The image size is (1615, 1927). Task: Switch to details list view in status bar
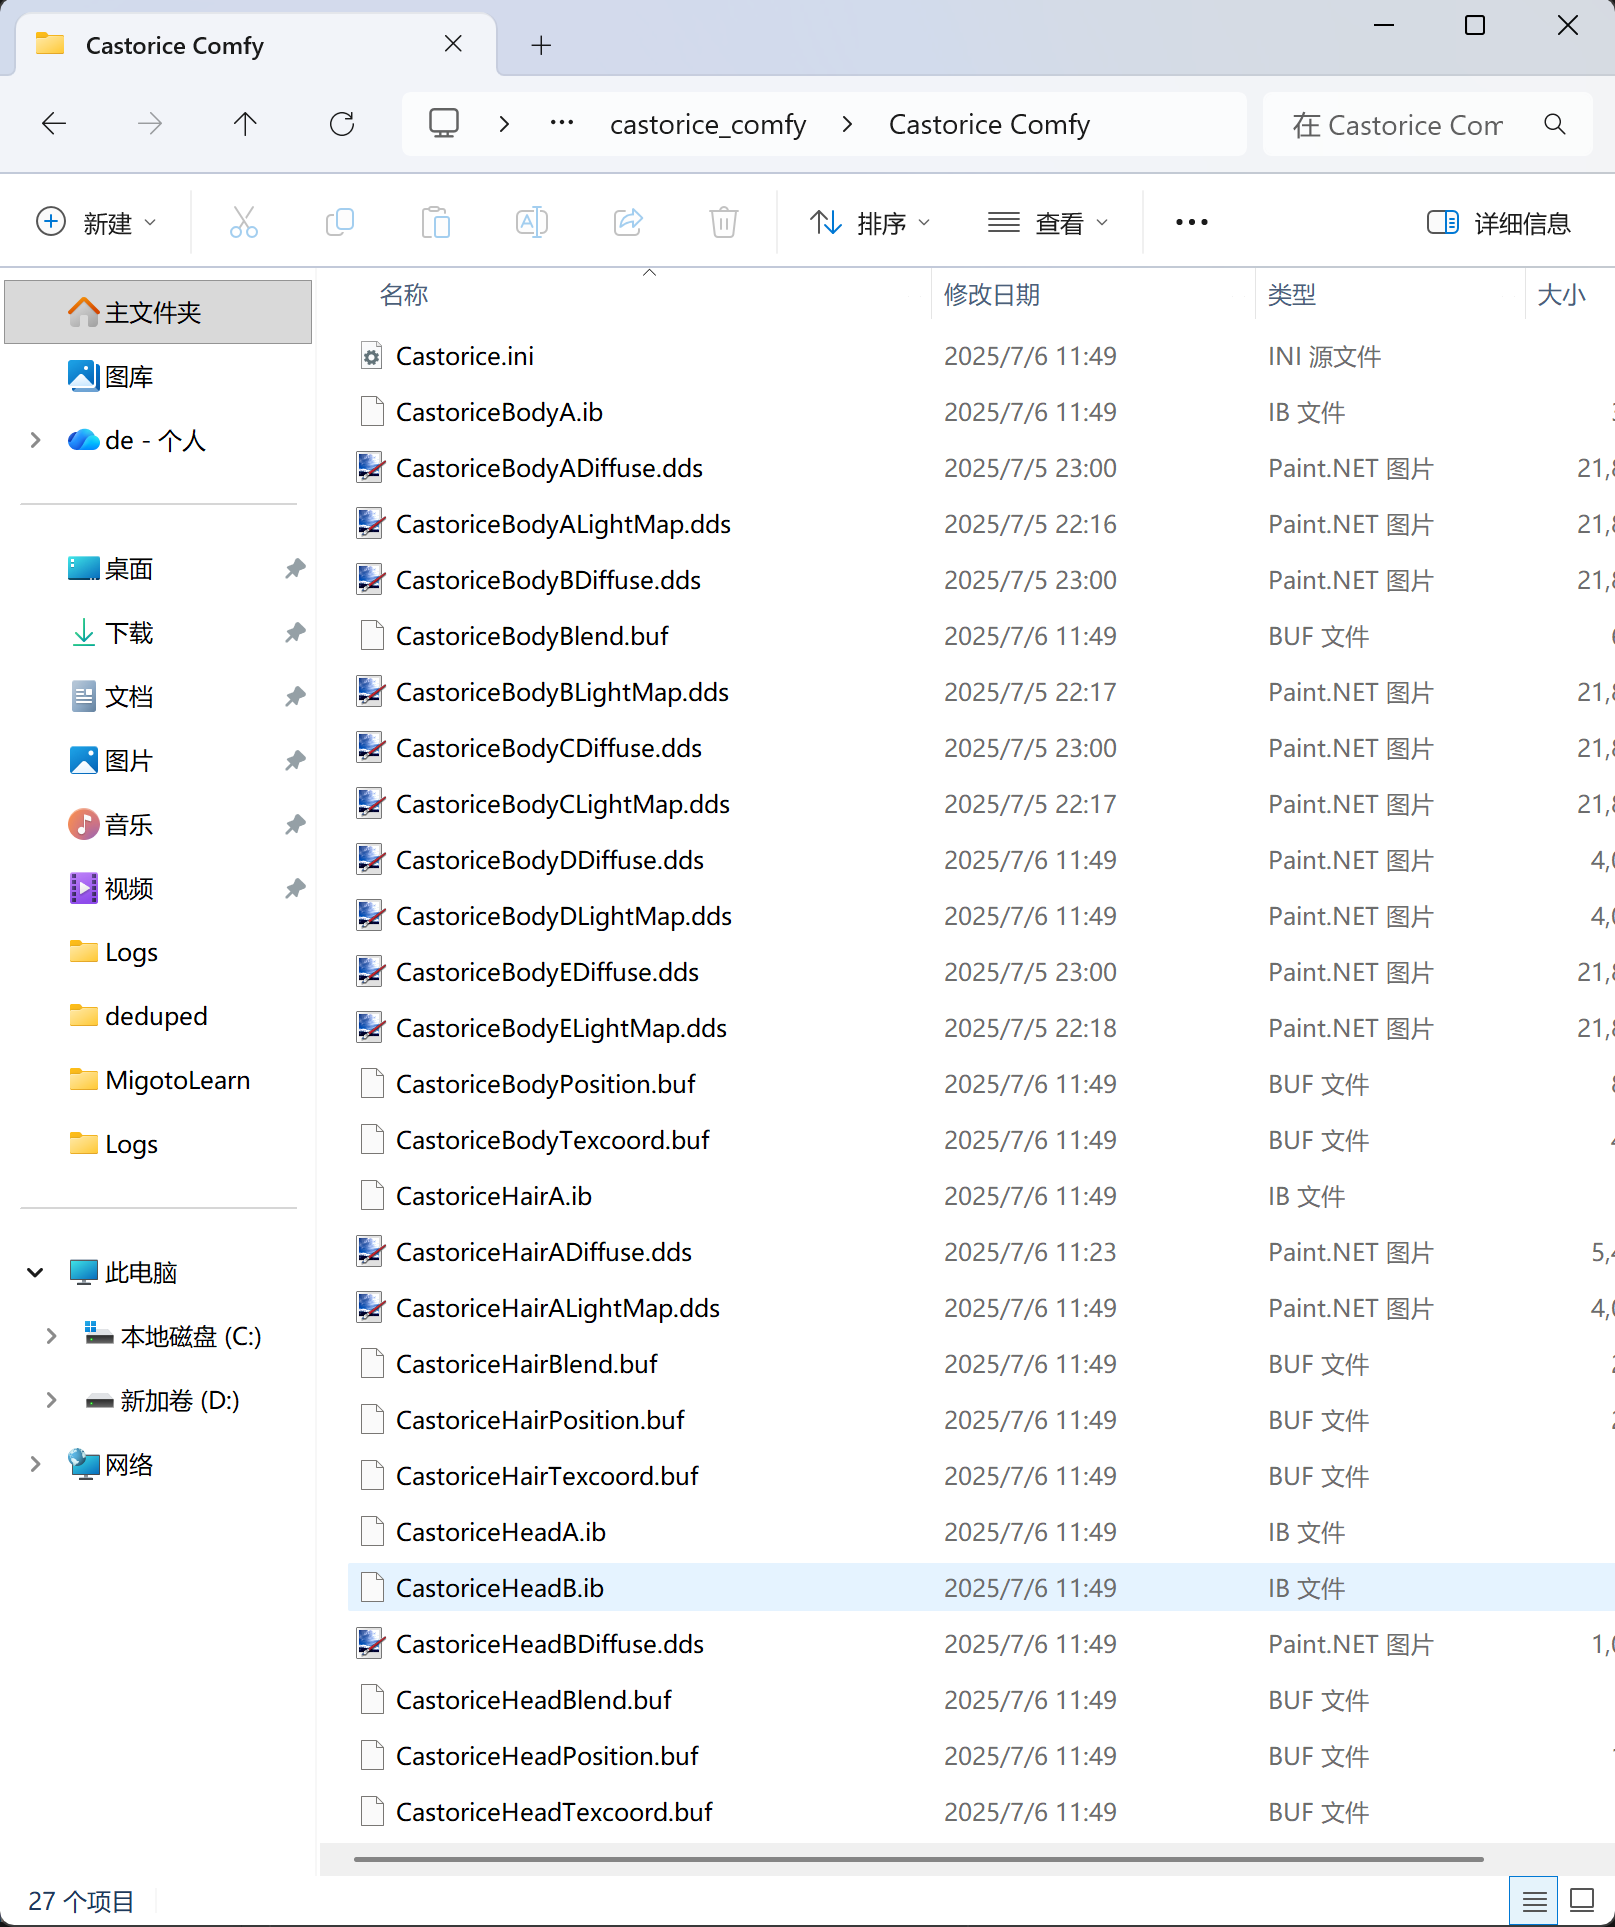click(1534, 1900)
